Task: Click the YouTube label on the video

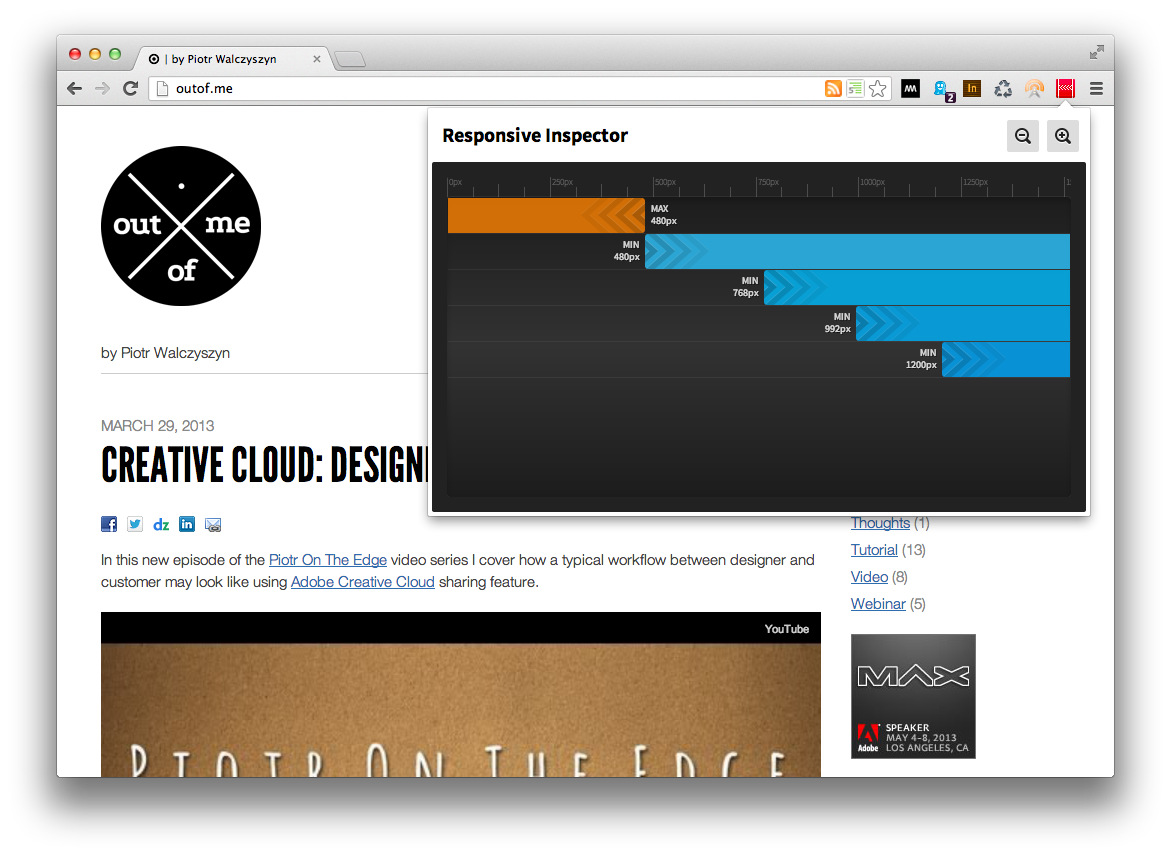Action: (786, 629)
